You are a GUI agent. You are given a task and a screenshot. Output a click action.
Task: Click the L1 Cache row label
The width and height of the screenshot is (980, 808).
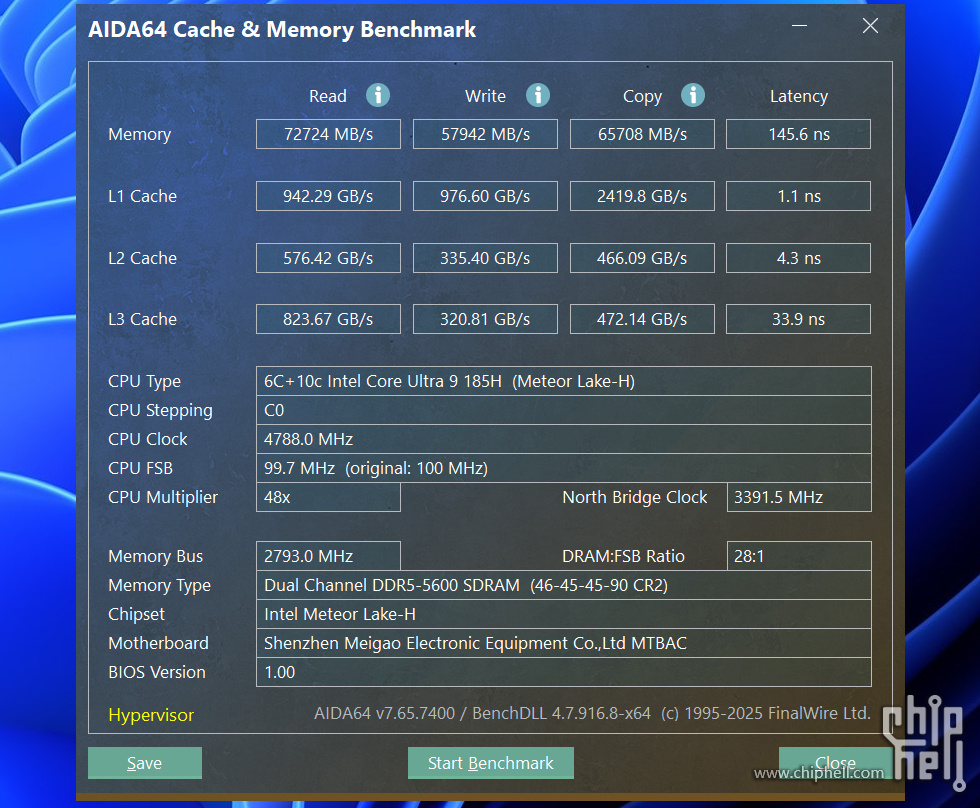[142, 196]
